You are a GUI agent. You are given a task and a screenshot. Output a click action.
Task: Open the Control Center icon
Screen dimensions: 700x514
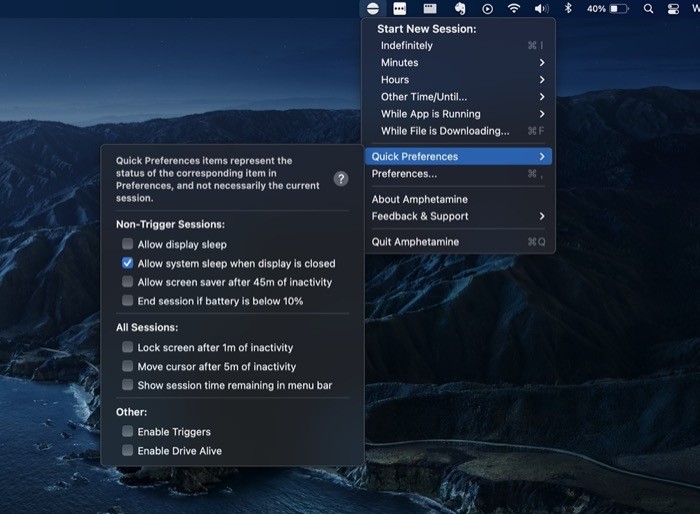[673, 8]
